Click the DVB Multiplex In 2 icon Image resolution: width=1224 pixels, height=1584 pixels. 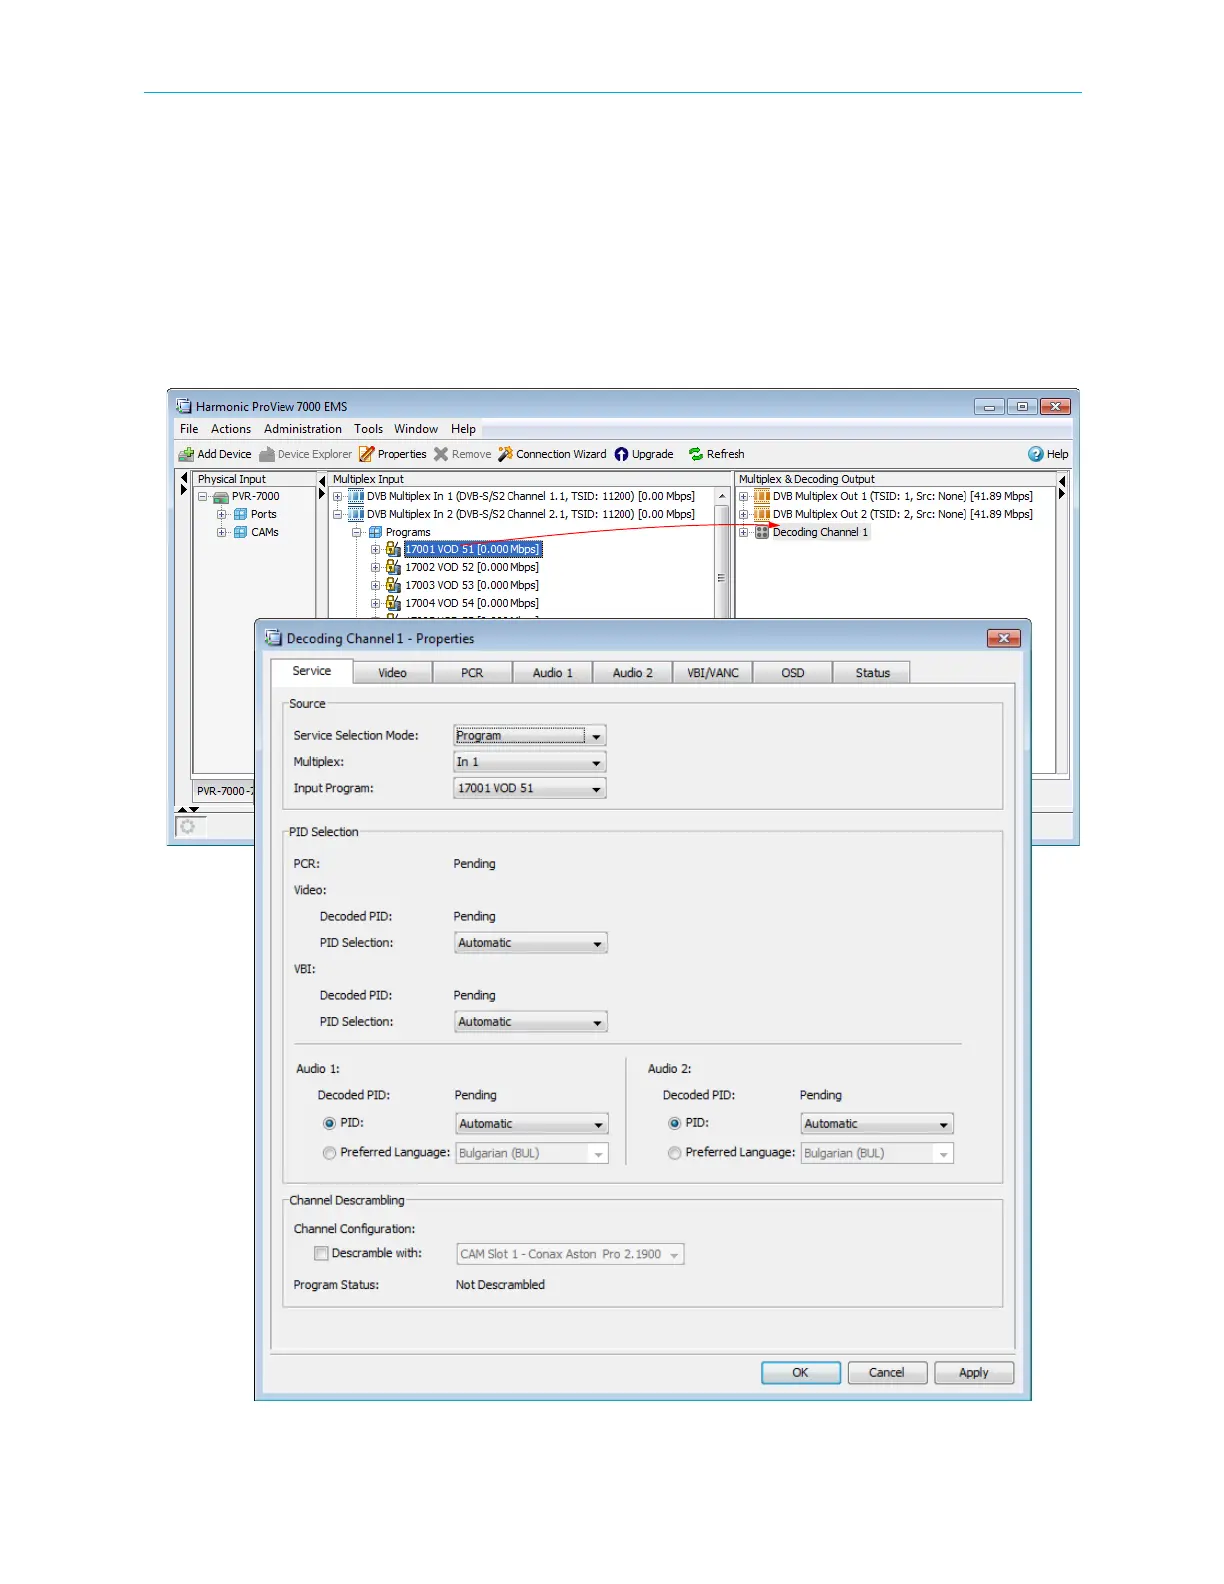point(356,515)
